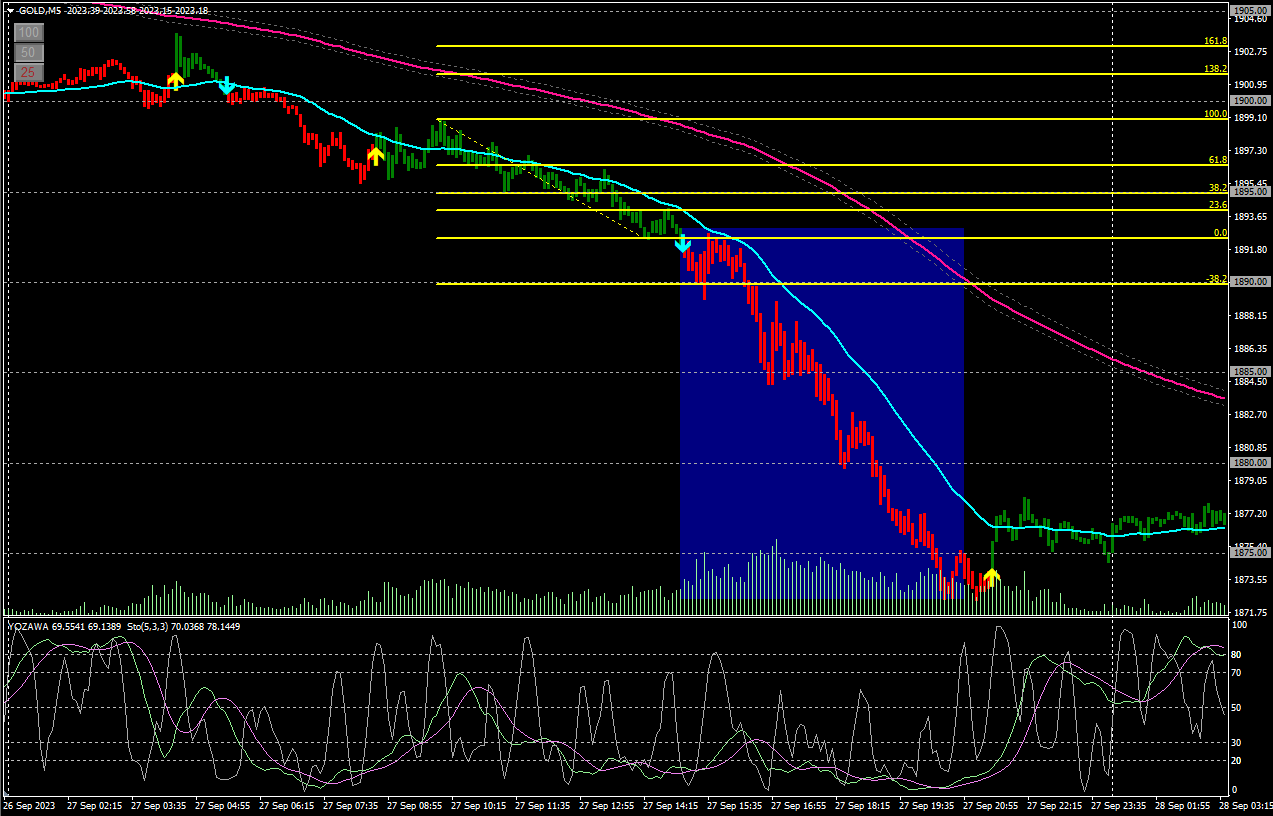Image resolution: width=1273 pixels, height=816 pixels.
Task: Select the 138.2 Fibonacci level label
Action: click(1215, 69)
